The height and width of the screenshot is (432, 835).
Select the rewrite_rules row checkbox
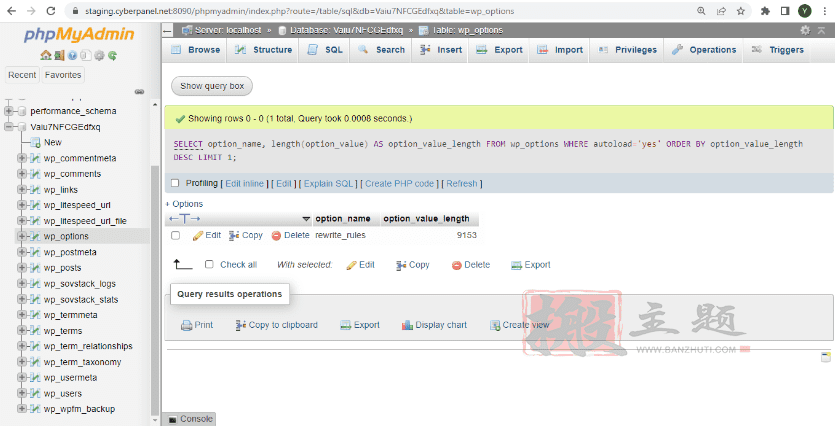(x=176, y=235)
